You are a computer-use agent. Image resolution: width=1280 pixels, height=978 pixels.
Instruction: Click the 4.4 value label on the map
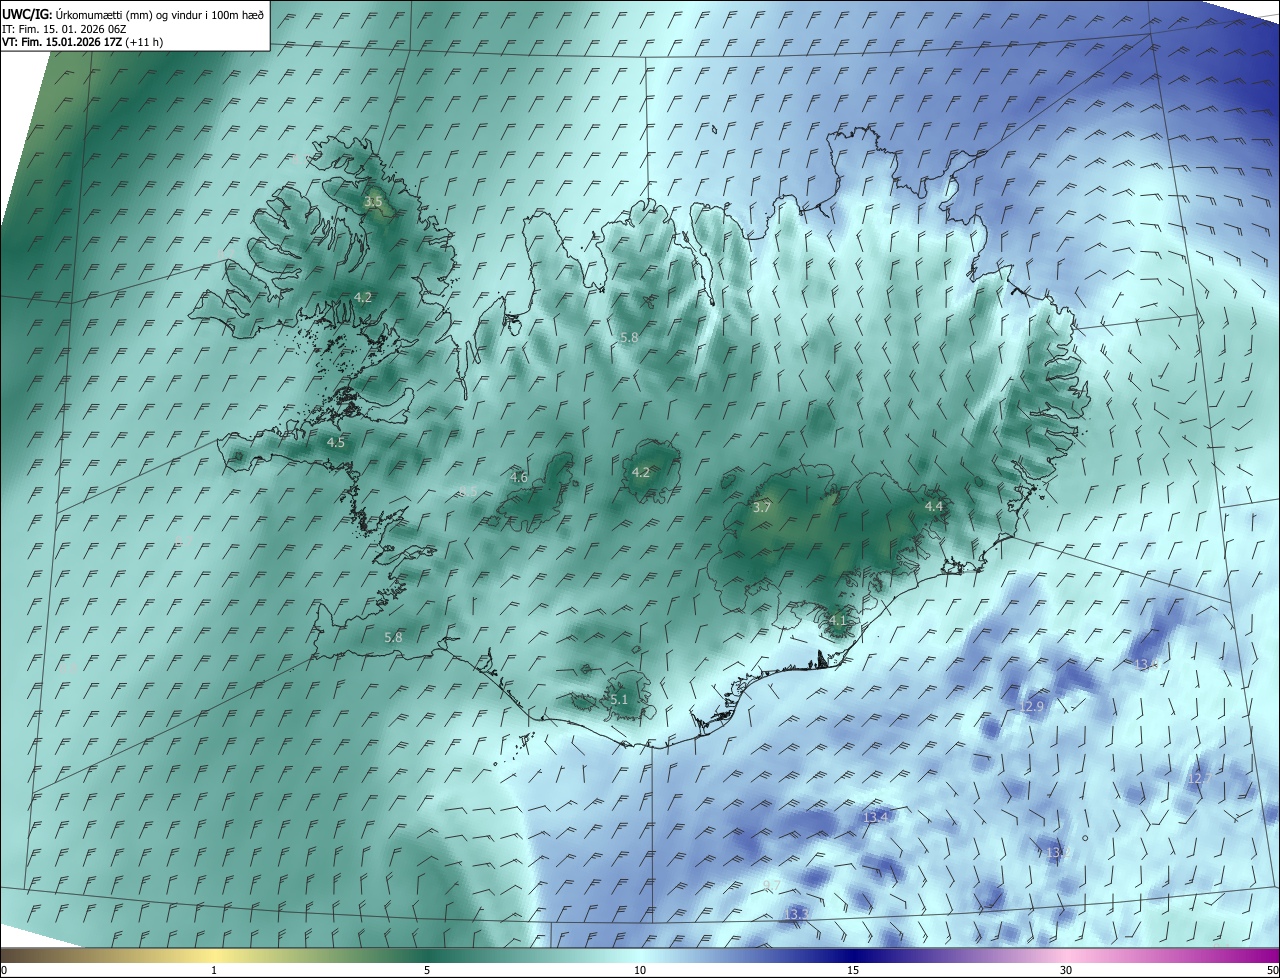pos(934,507)
